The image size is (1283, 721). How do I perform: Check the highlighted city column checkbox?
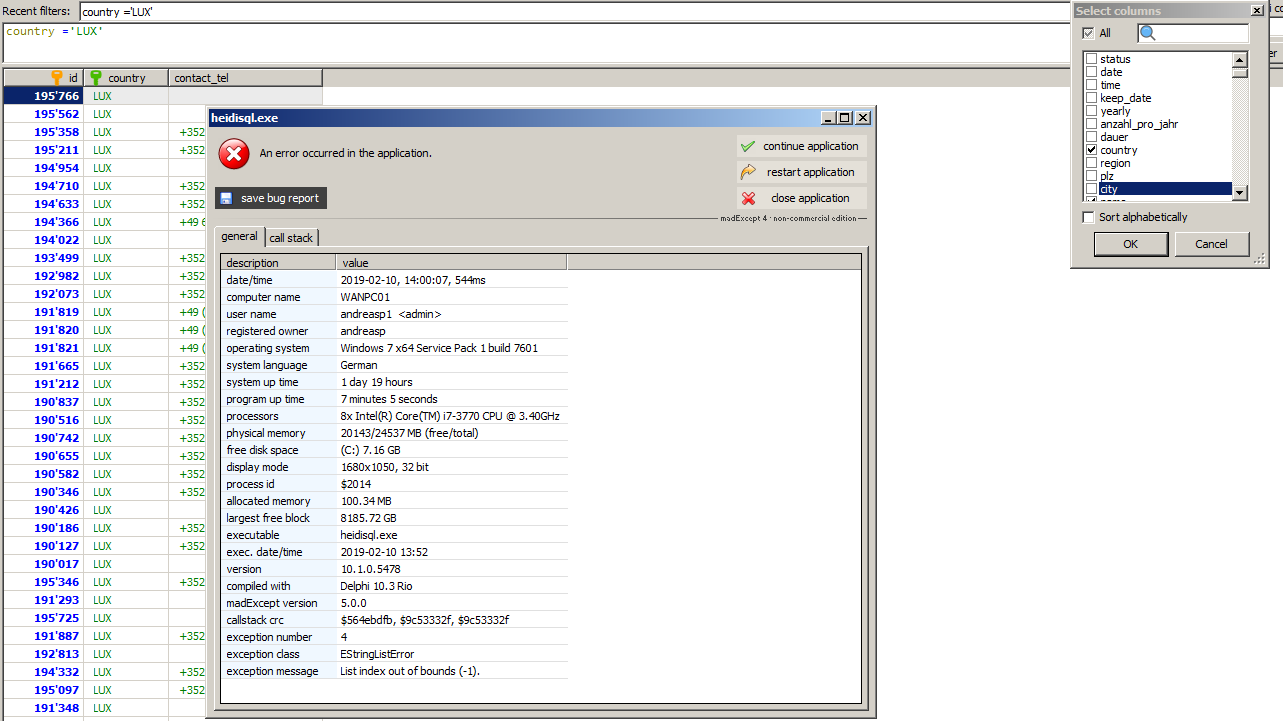tap(1092, 189)
